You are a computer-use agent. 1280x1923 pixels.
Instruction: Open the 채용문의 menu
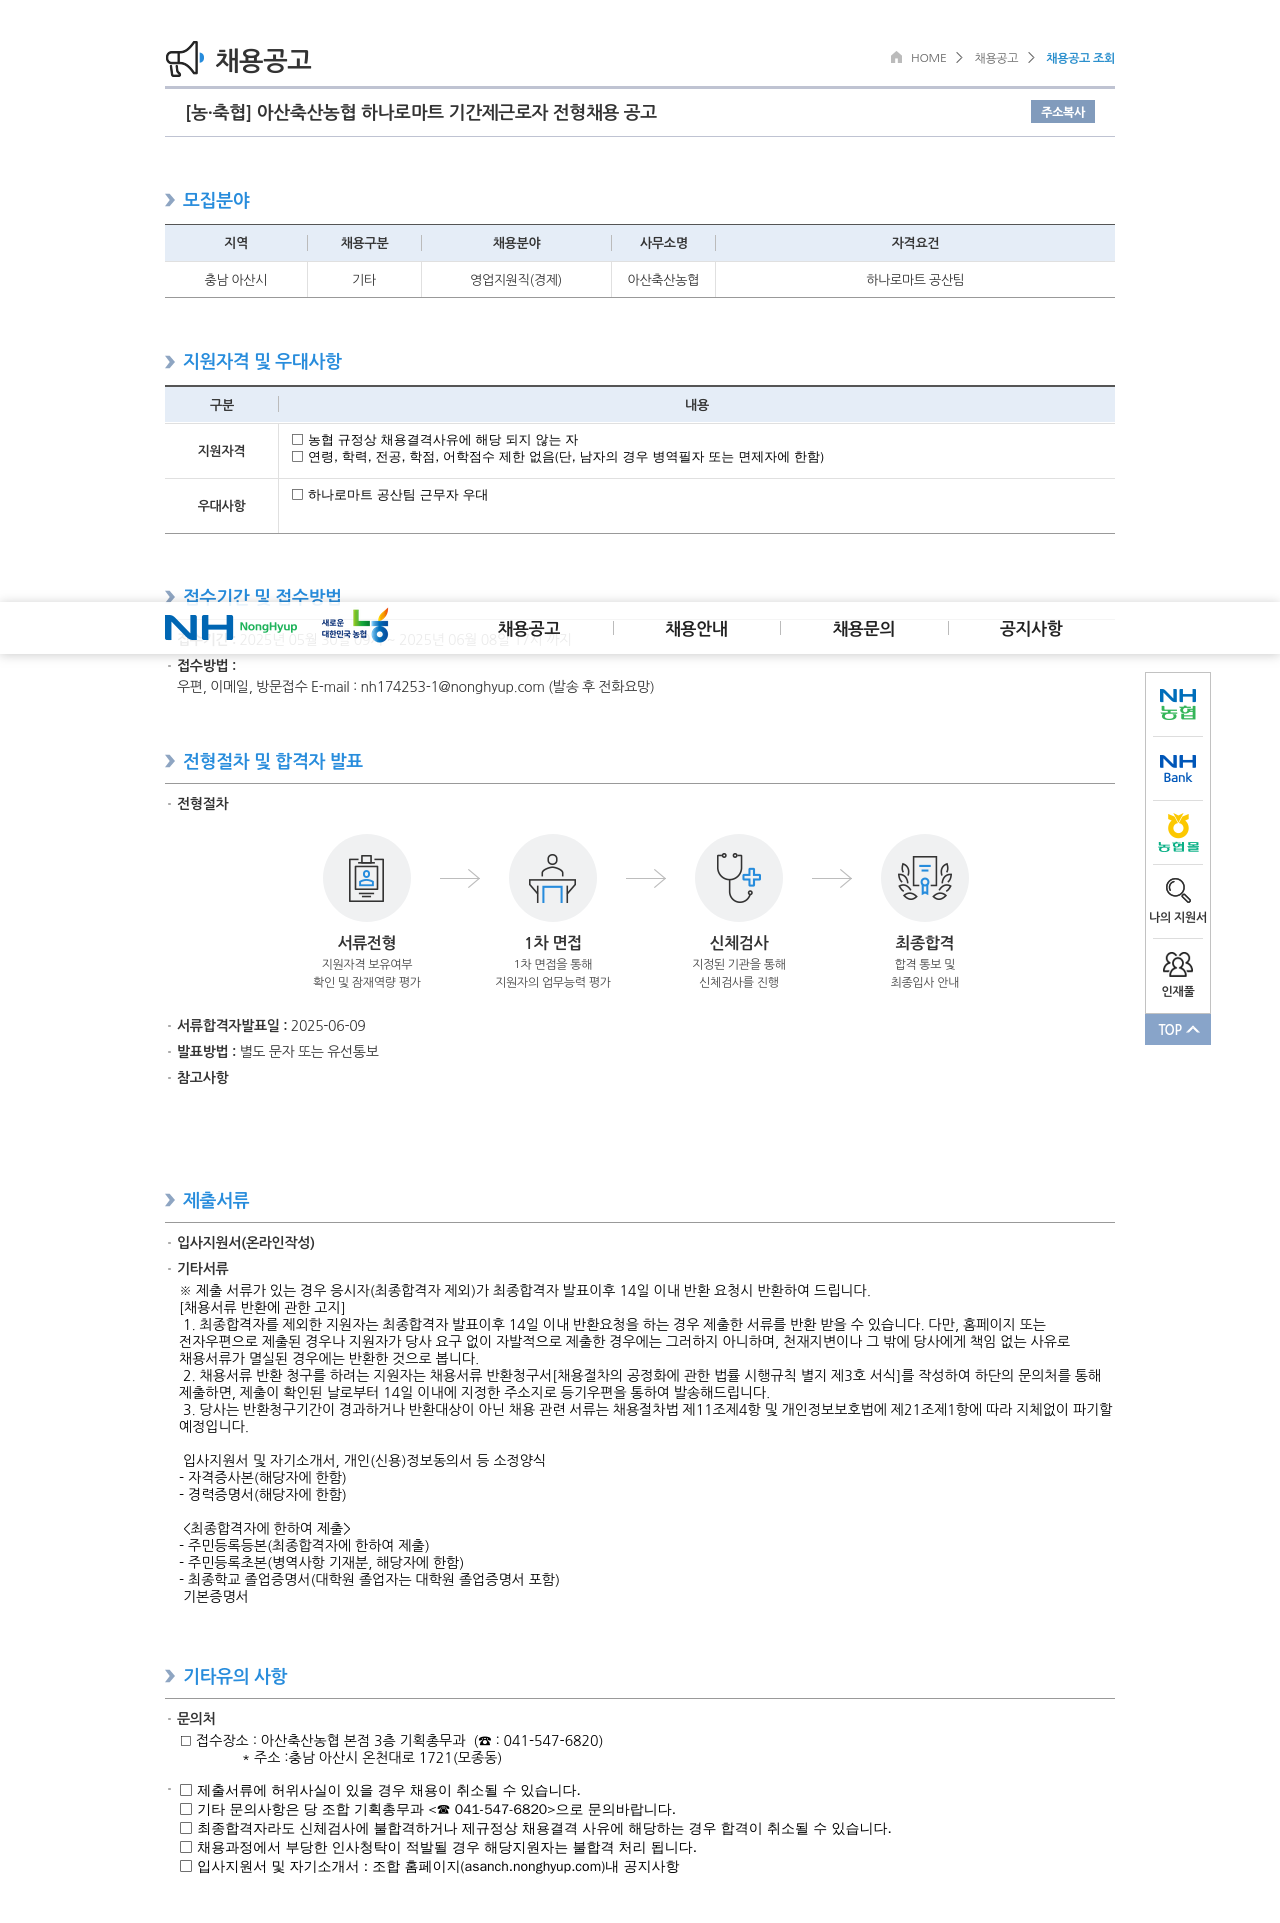[x=864, y=628]
